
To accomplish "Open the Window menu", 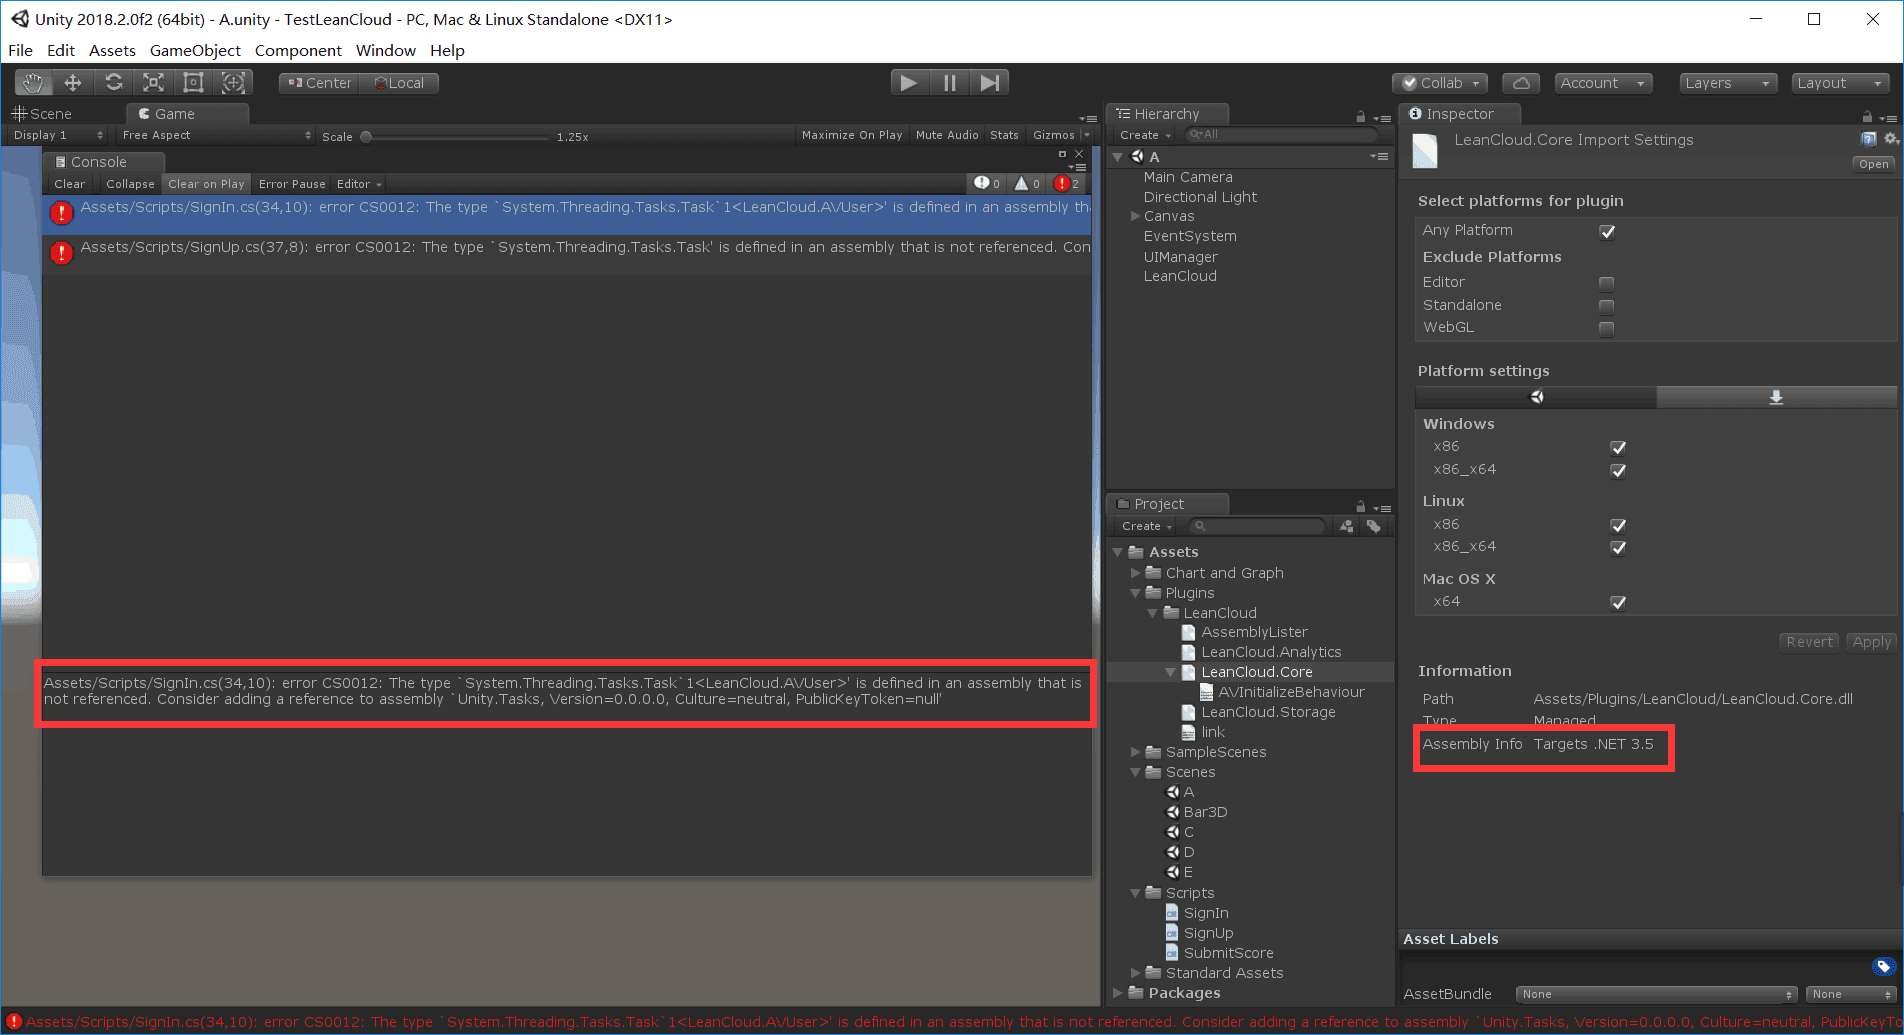I will click(x=385, y=50).
